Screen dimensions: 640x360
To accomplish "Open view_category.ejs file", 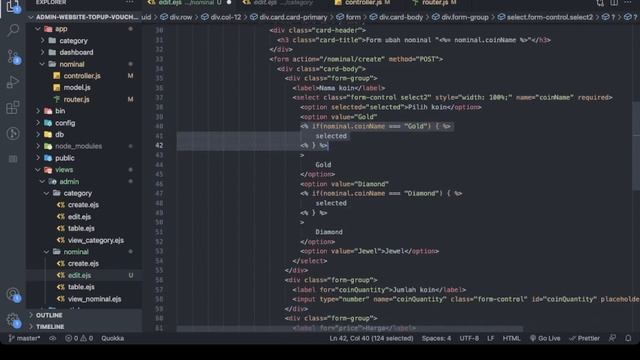I will point(96,240).
